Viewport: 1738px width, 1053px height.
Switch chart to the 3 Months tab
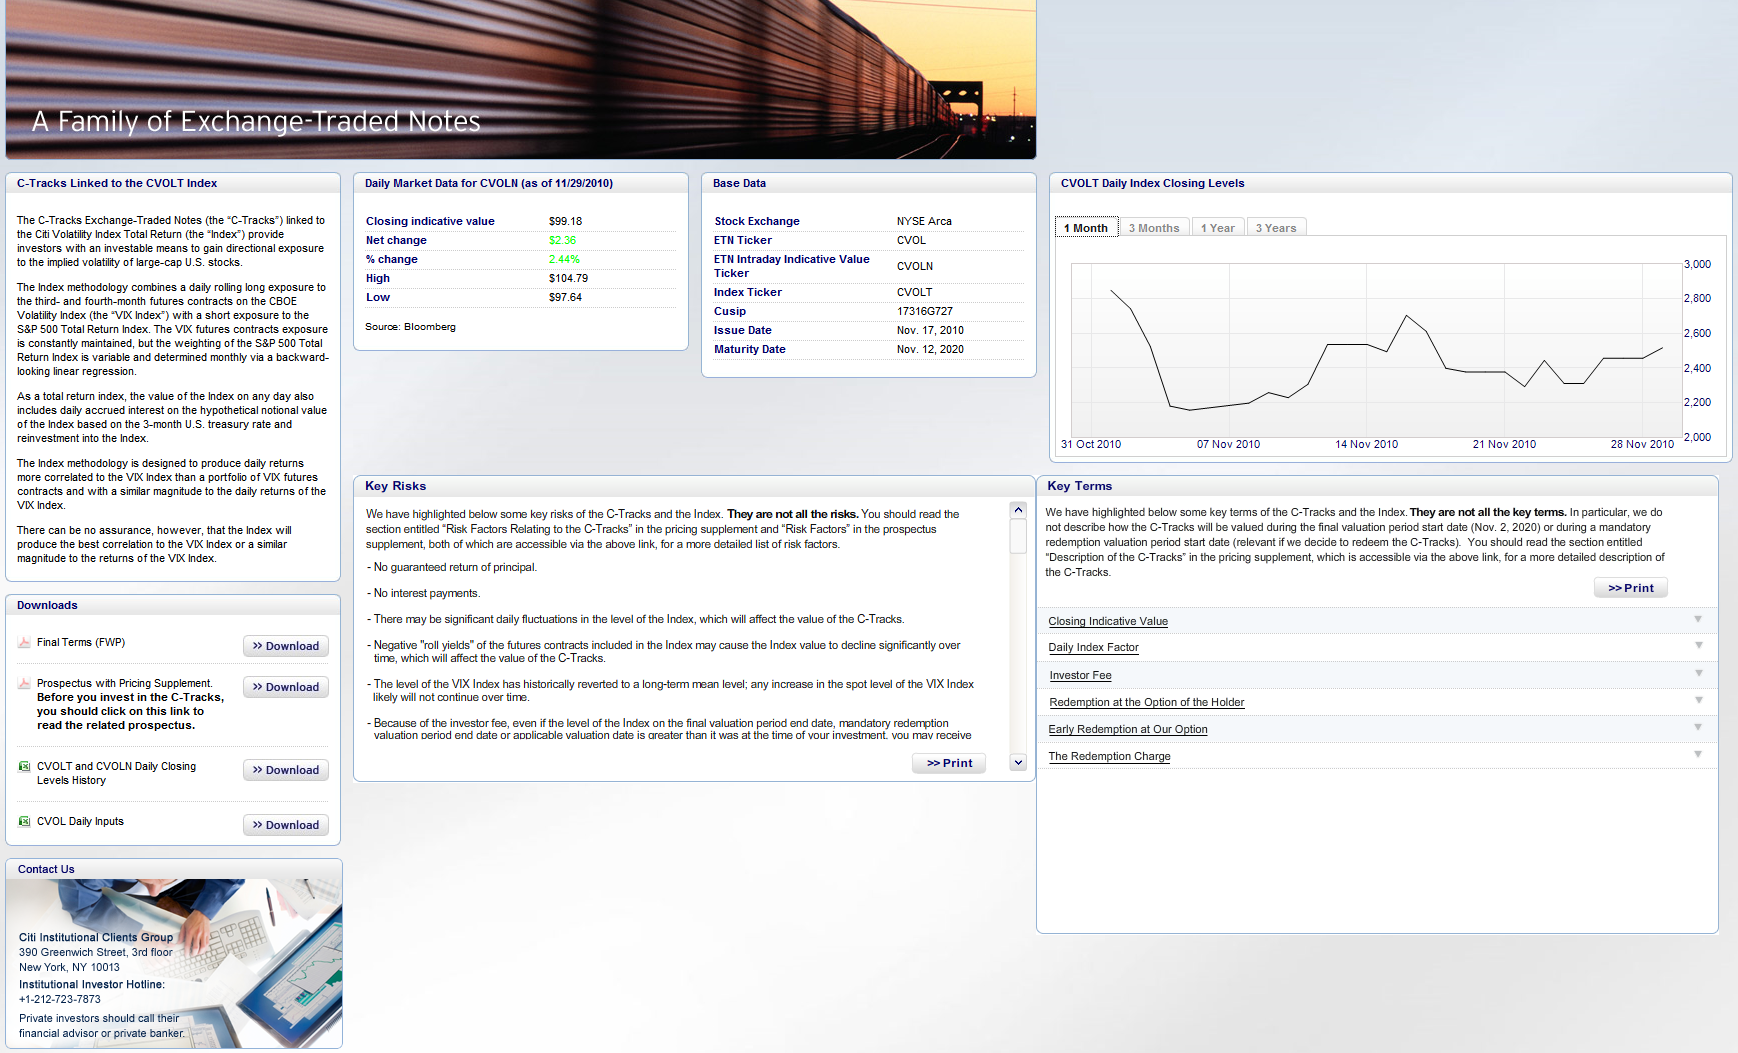click(x=1153, y=228)
